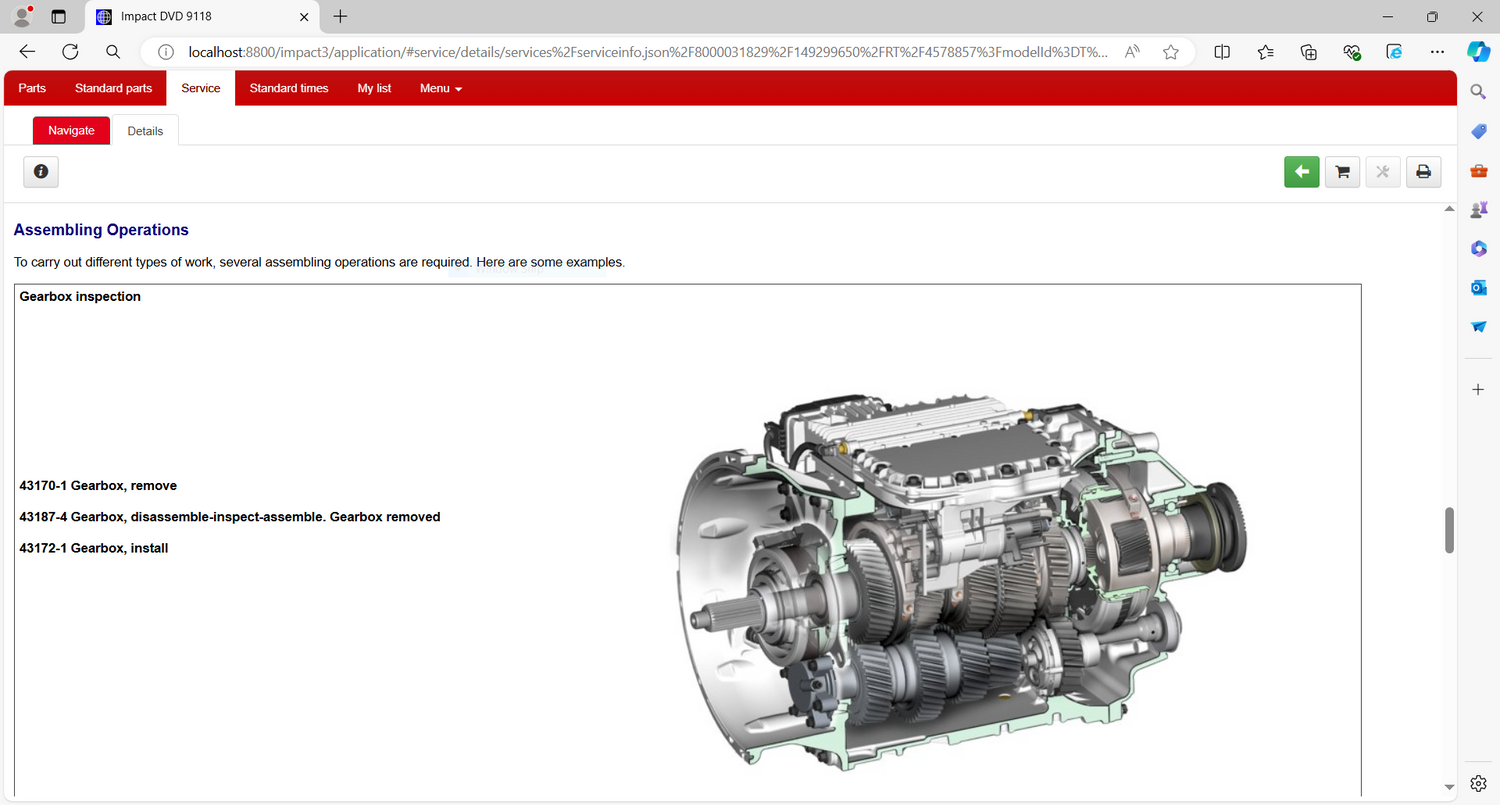Open the sidebar shopping tag

click(x=1479, y=131)
